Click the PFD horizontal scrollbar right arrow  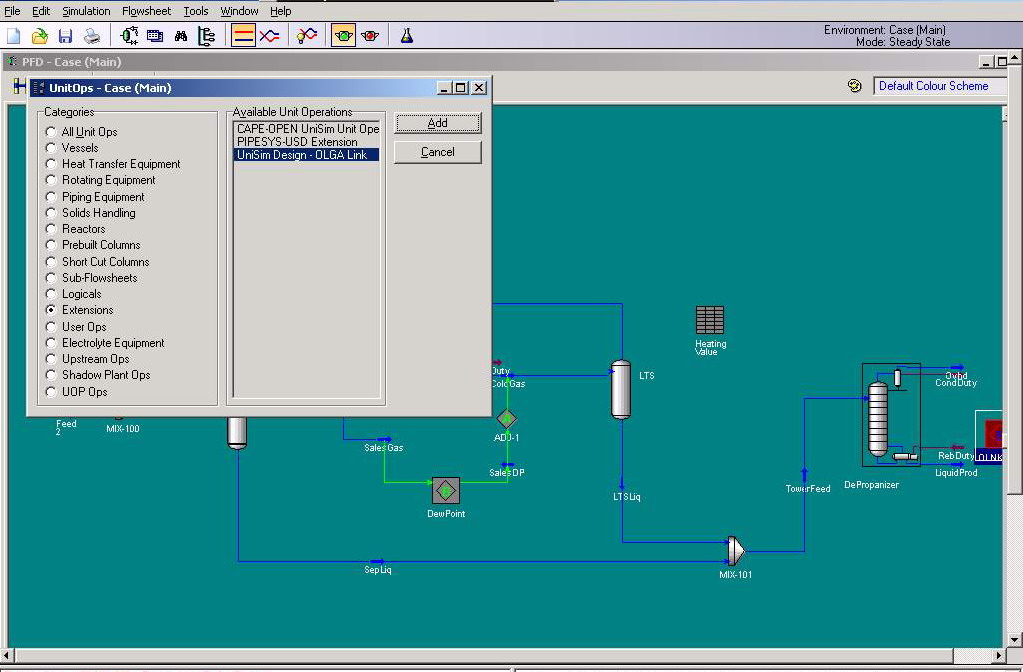click(998, 655)
